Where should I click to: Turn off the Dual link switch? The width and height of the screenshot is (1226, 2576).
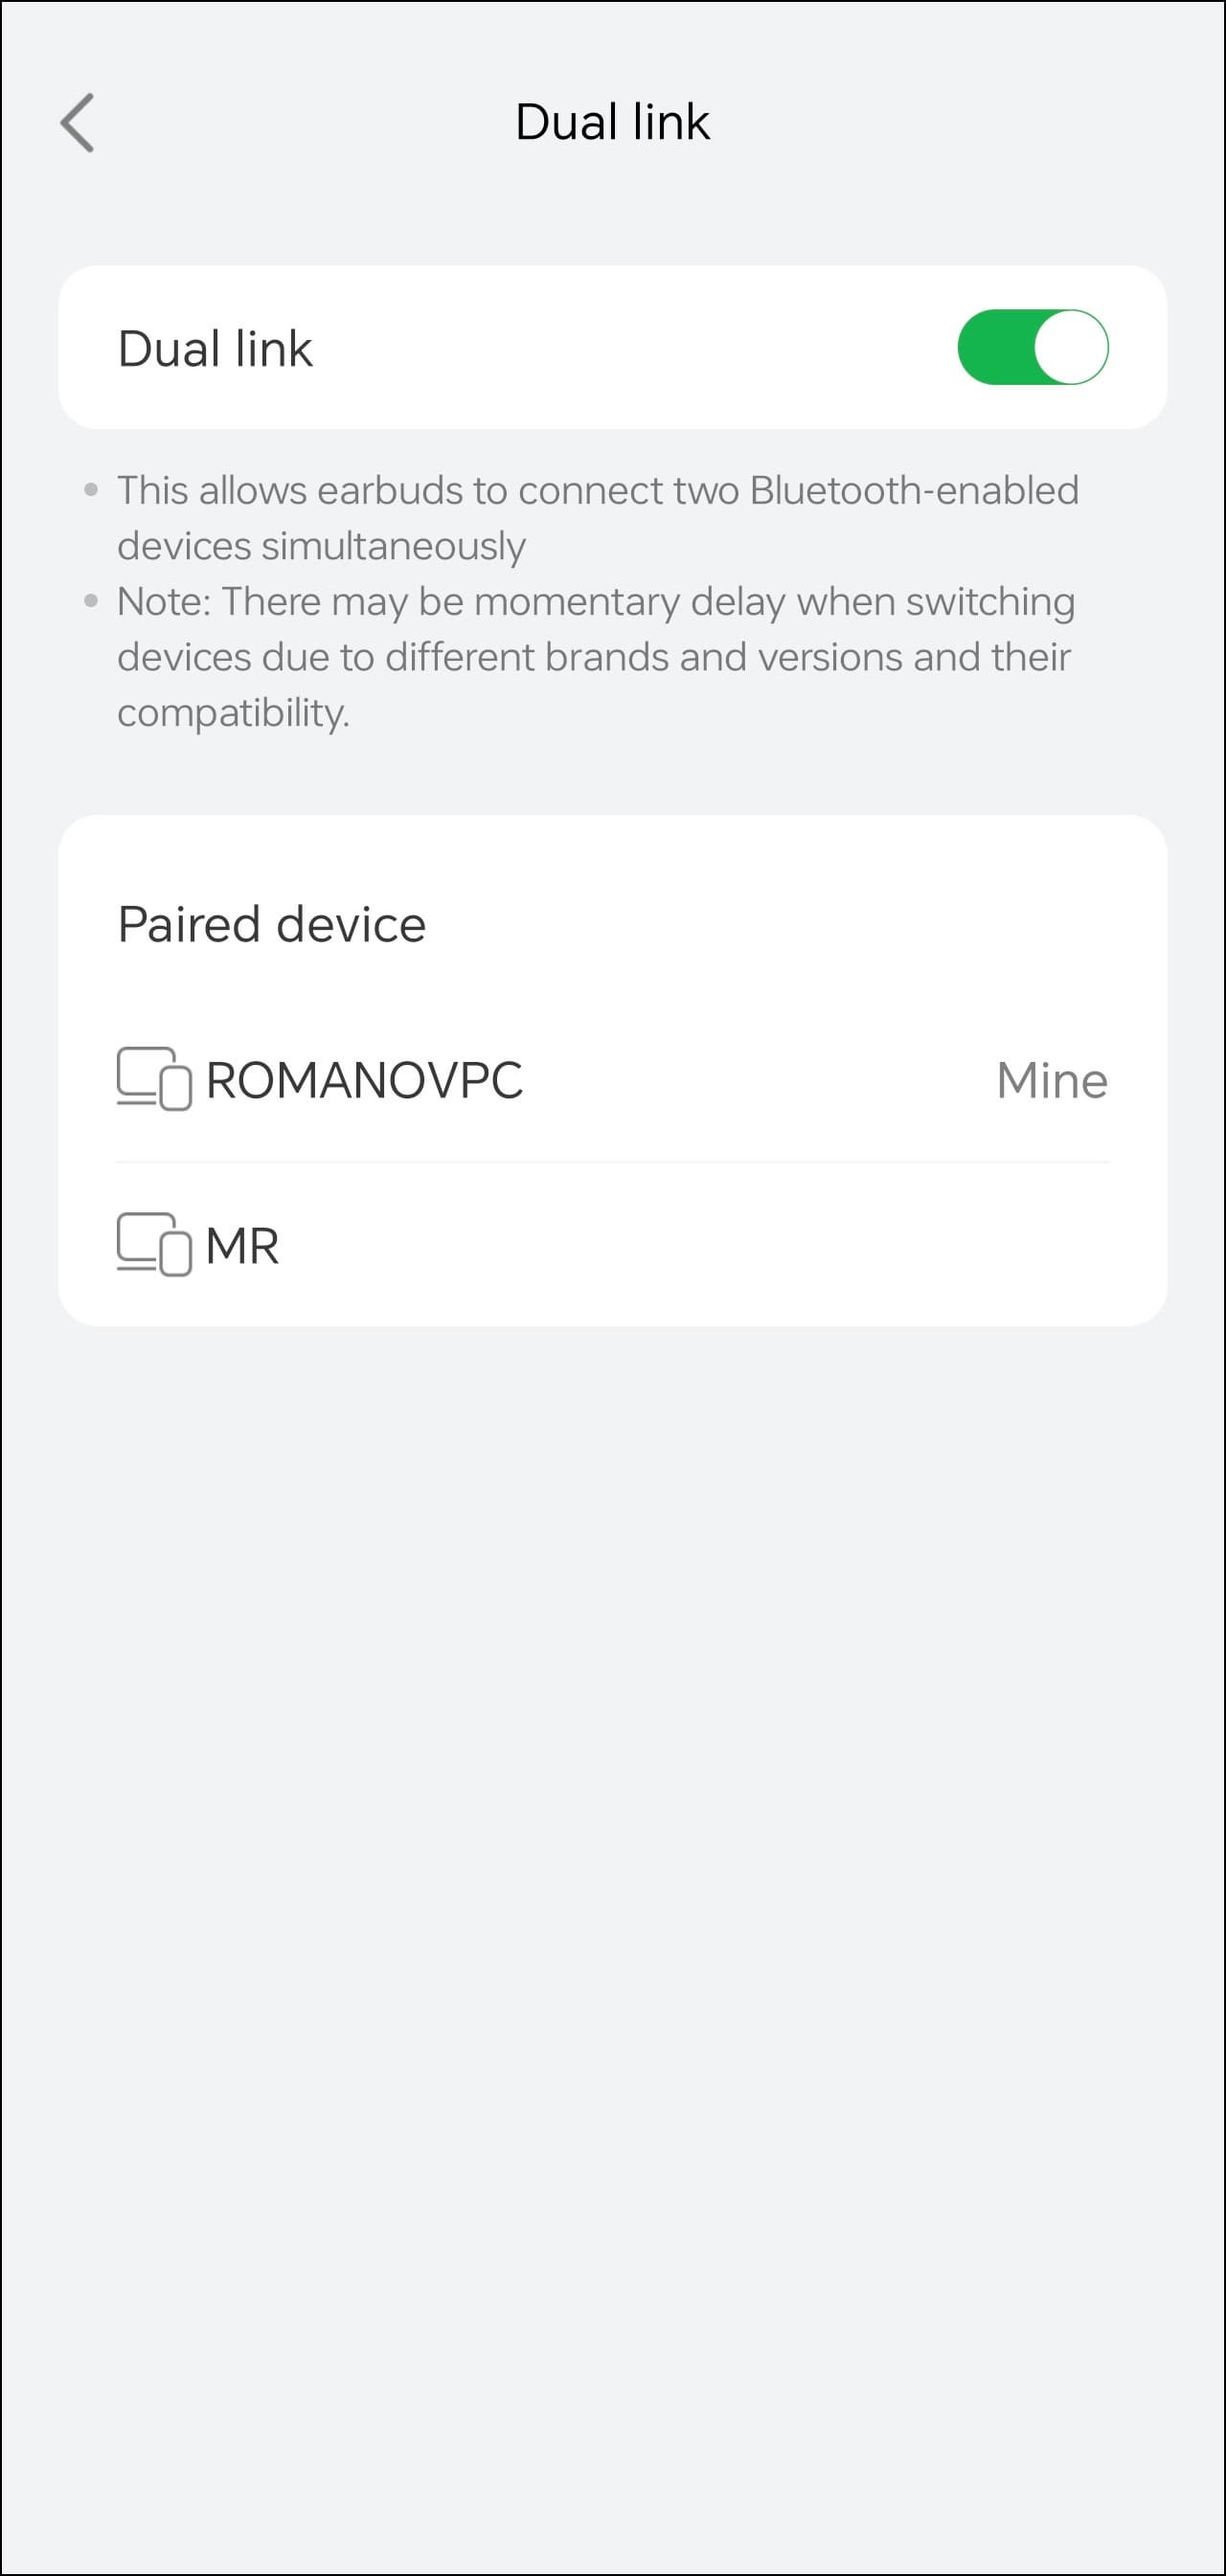click(1032, 347)
